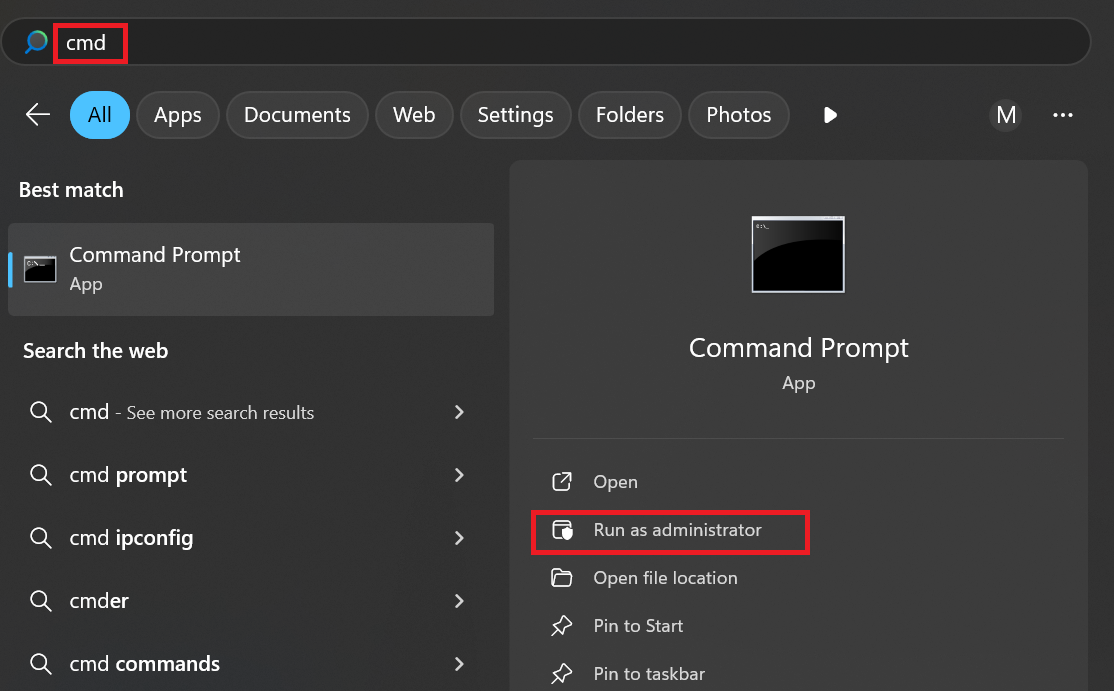Go back with the left arrow
This screenshot has width=1114, height=691.
click(x=38, y=114)
